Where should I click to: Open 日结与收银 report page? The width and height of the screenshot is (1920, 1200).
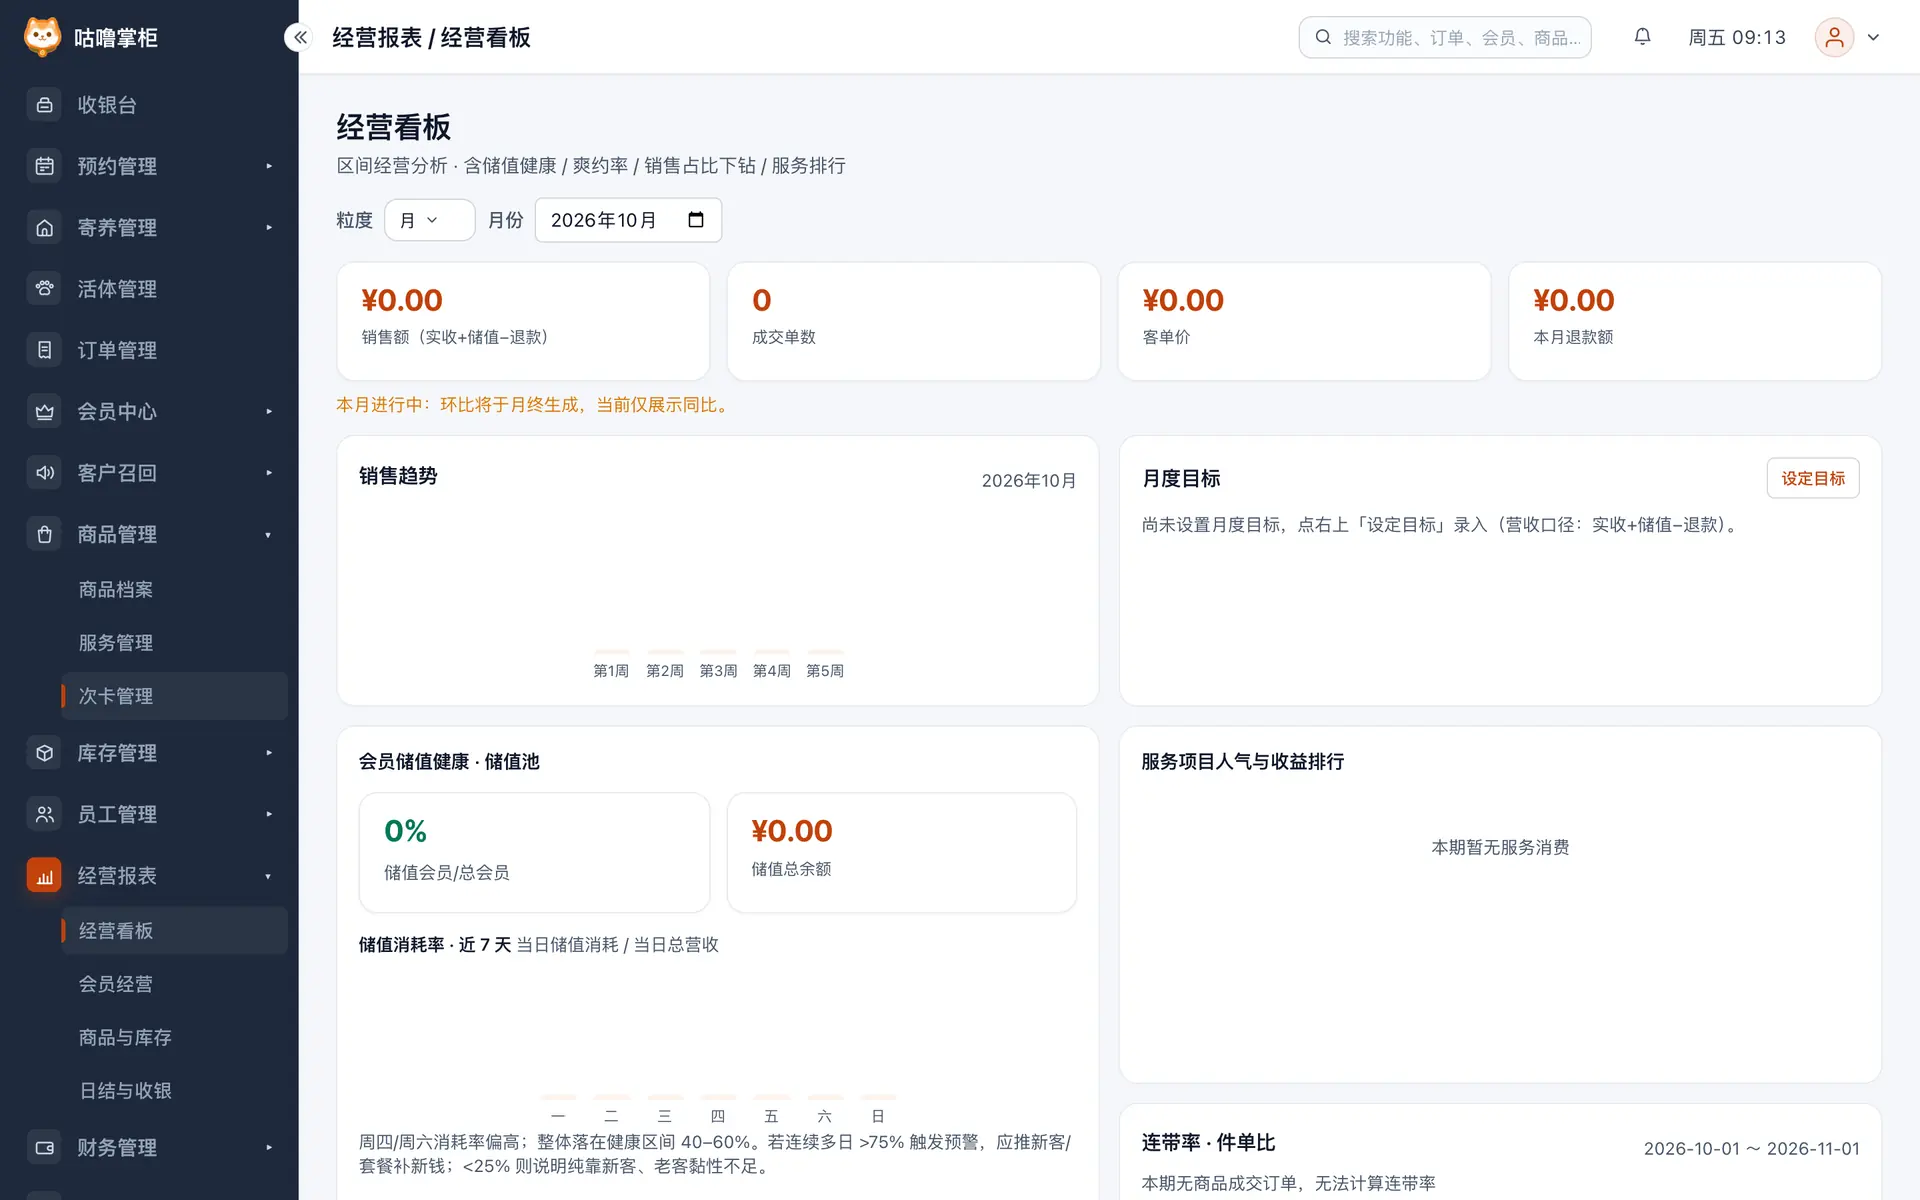point(125,1090)
